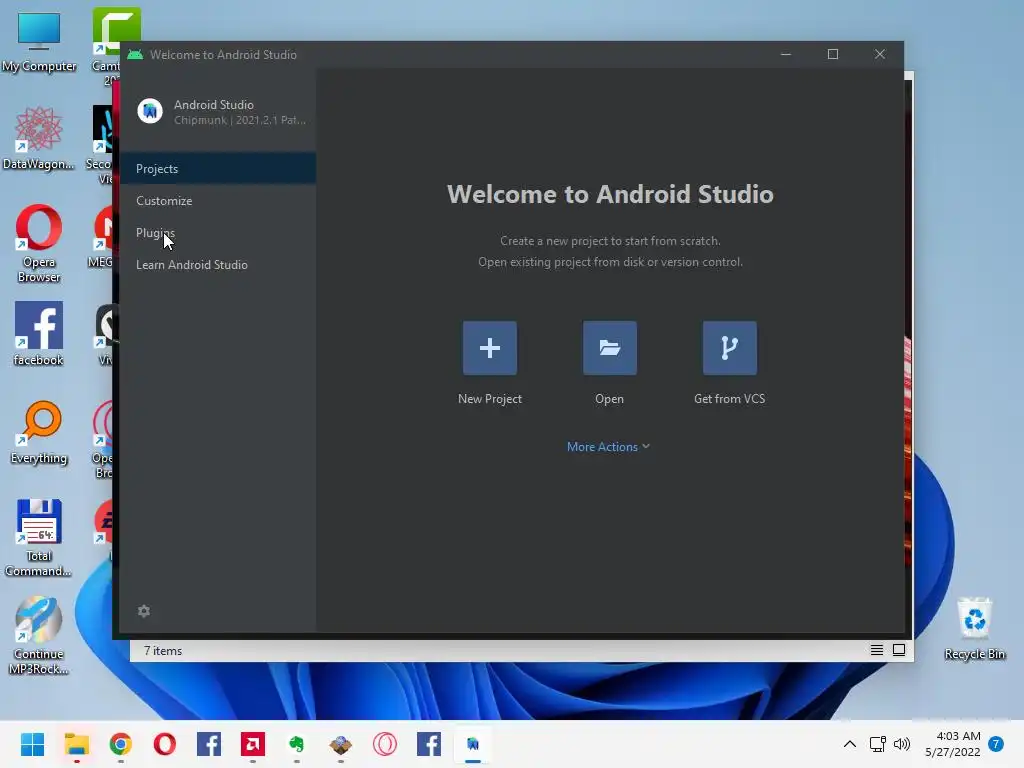Click the Android icon in the title bar
This screenshot has width=1024, height=768.
(x=135, y=55)
